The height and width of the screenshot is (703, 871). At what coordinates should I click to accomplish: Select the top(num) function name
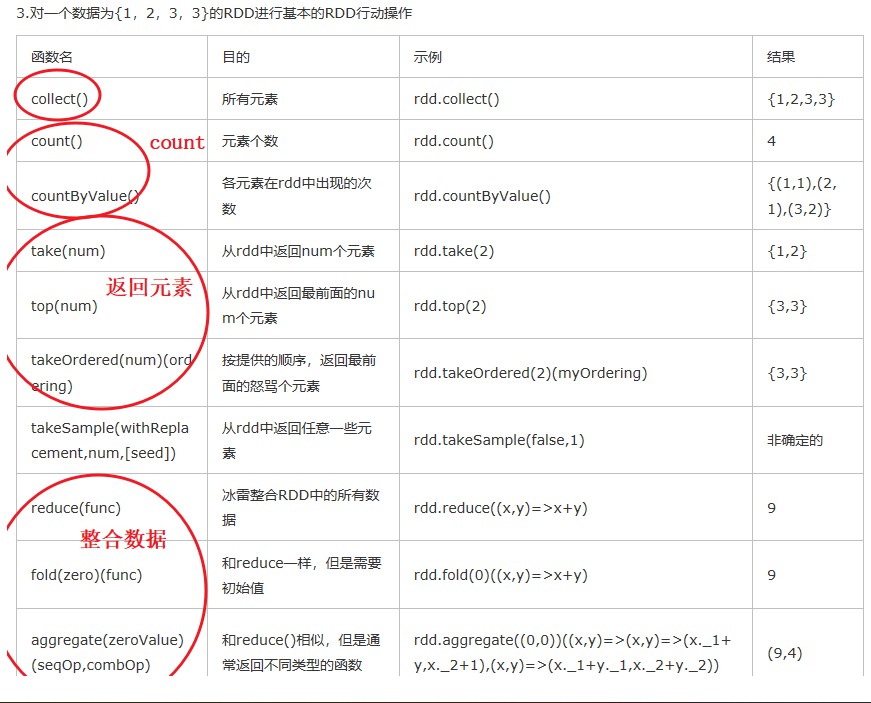(x=64, y=306)
